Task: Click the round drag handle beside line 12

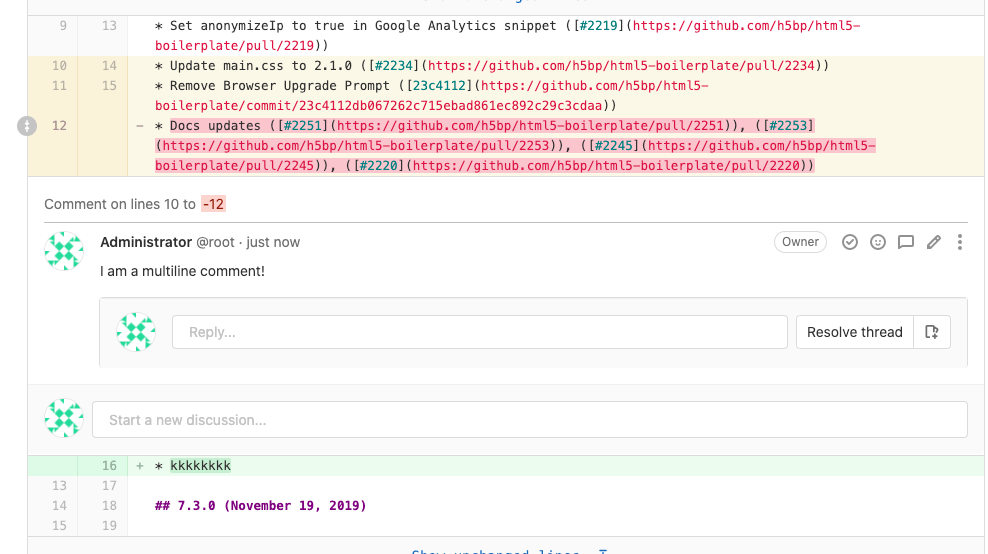Action: tap(27, 126)
